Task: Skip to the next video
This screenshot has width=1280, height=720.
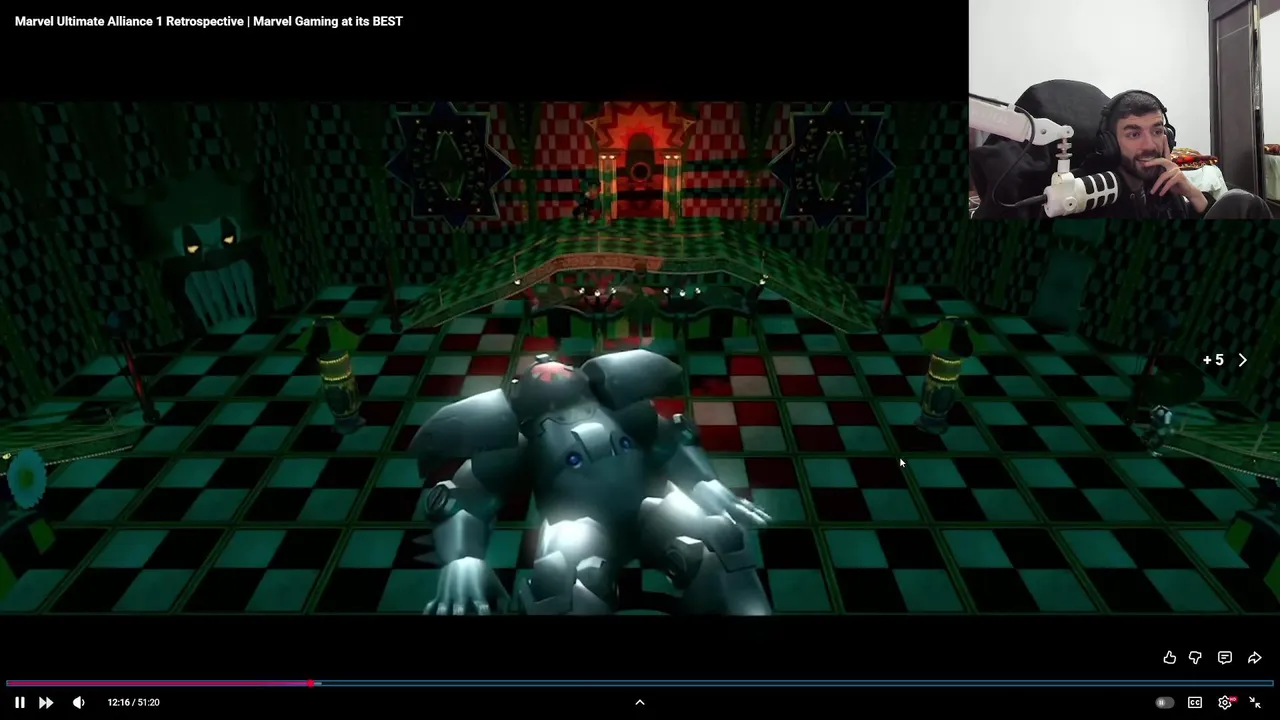Action: (46, 702)
